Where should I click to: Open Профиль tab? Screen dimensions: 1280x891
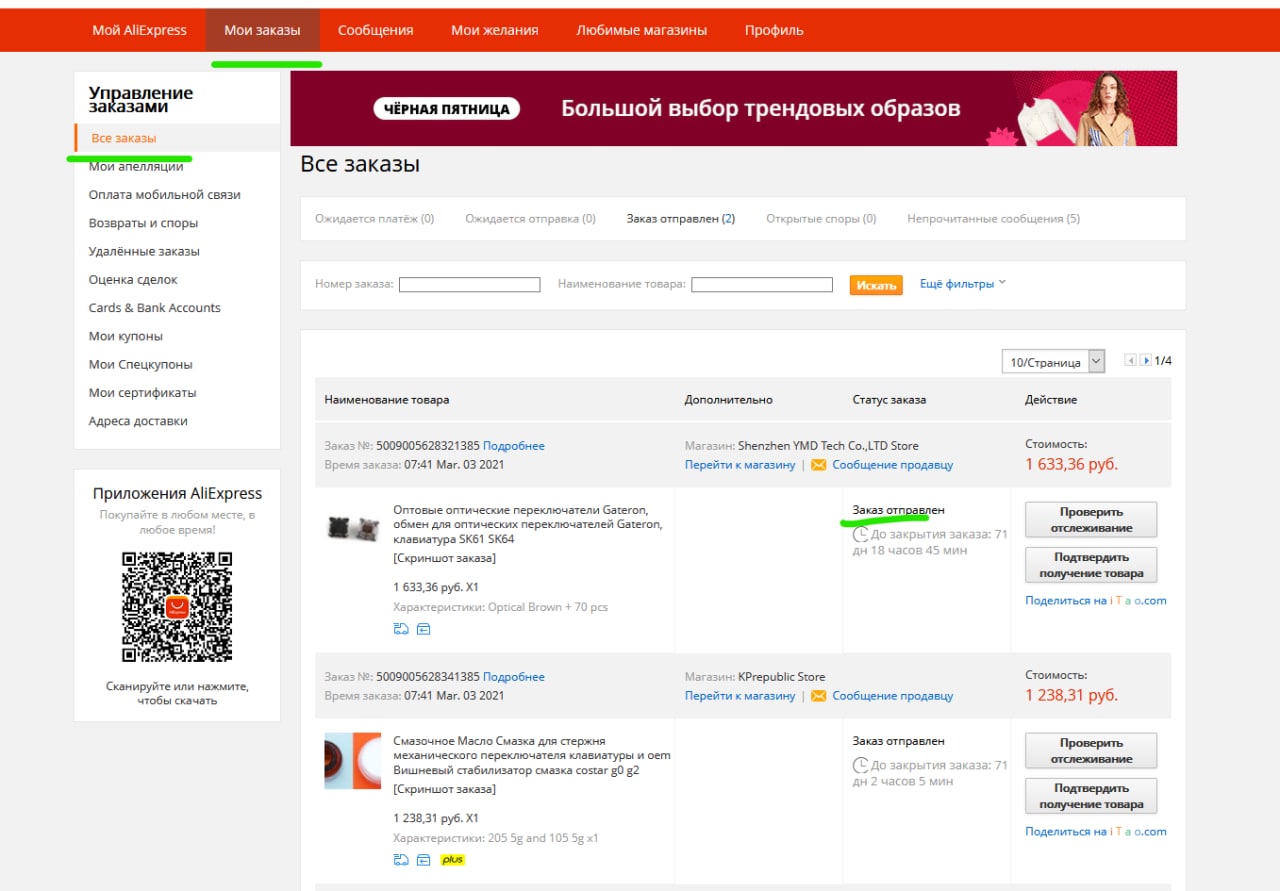click(x=774, y=30)
